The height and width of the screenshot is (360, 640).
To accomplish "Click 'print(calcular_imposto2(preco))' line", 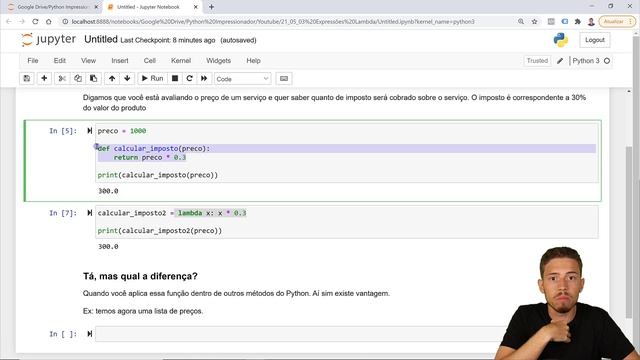I will pos(160,231).
